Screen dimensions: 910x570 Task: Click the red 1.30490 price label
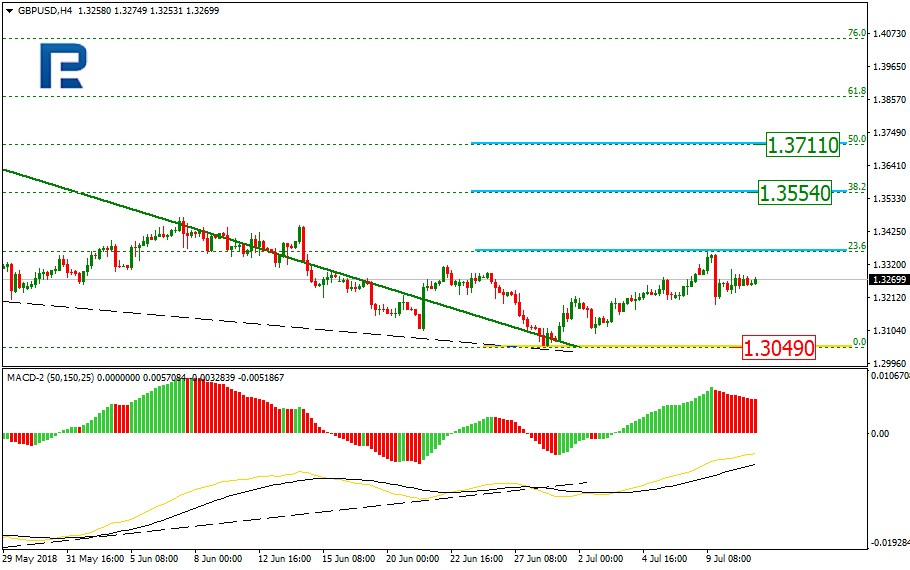coord(779,348)
